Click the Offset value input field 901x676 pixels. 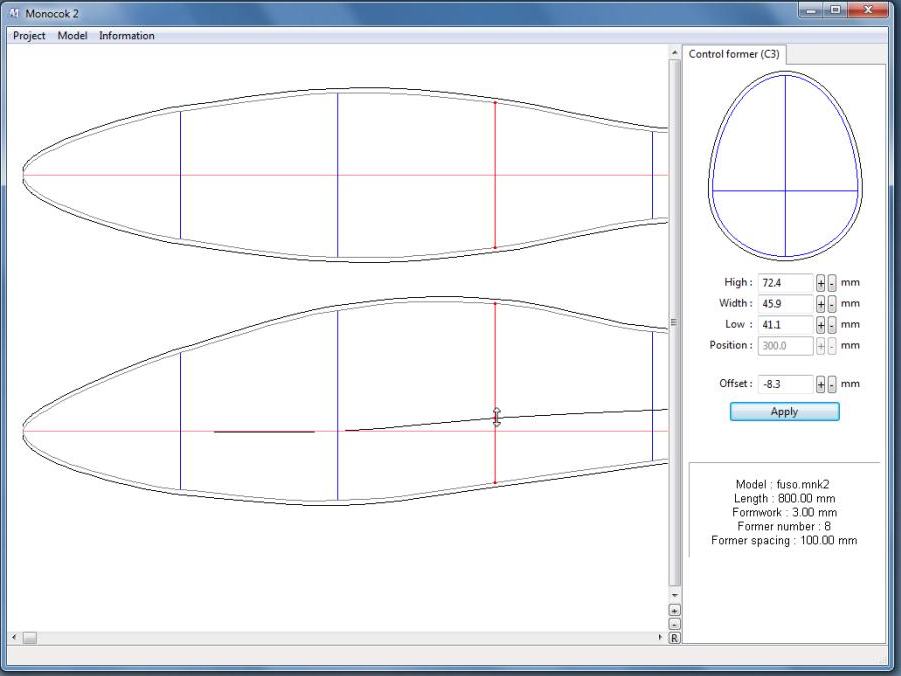pyautogui.click(x=786, y=384)
